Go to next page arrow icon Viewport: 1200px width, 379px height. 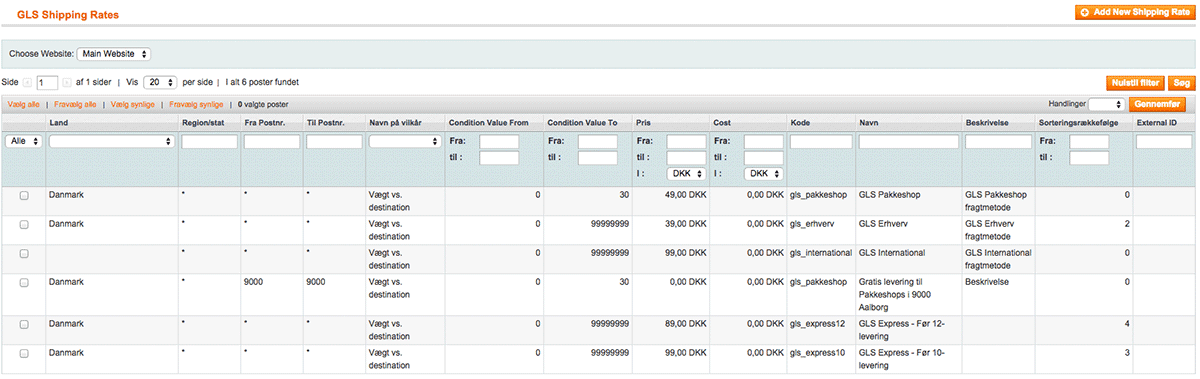[x=67, y=82]
